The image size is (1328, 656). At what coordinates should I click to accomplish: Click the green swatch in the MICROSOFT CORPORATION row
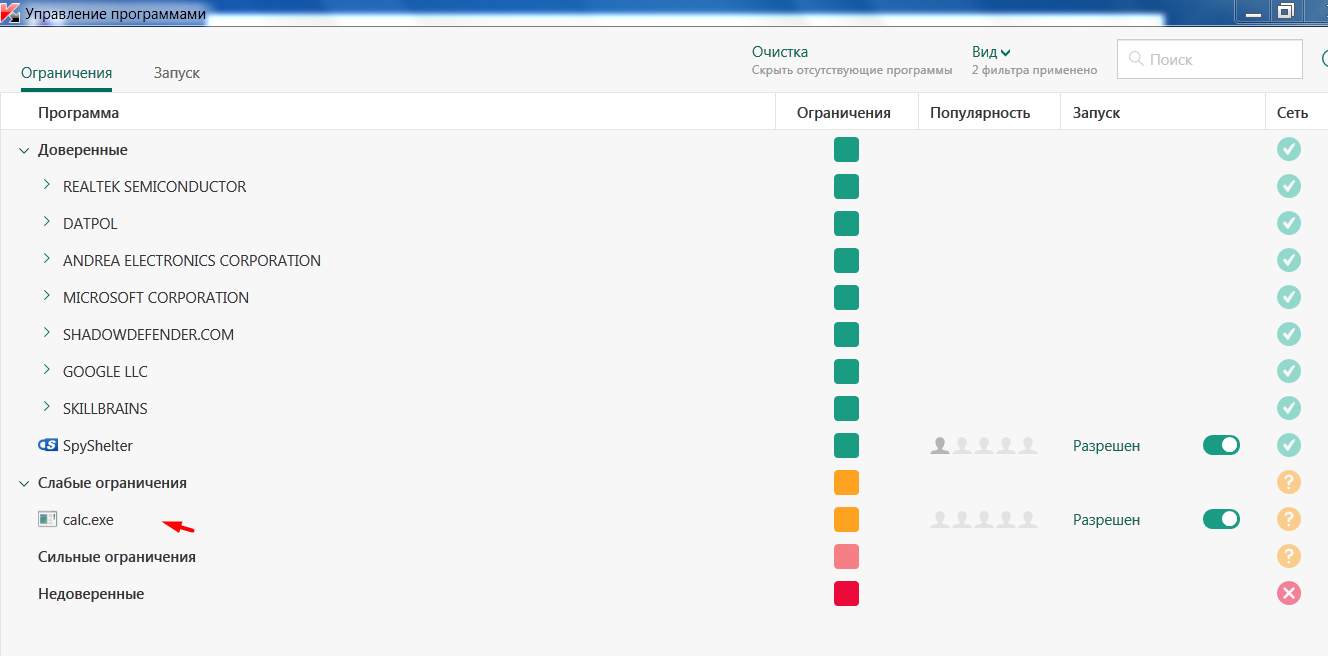pyautogui.click(x=846, y=297)
